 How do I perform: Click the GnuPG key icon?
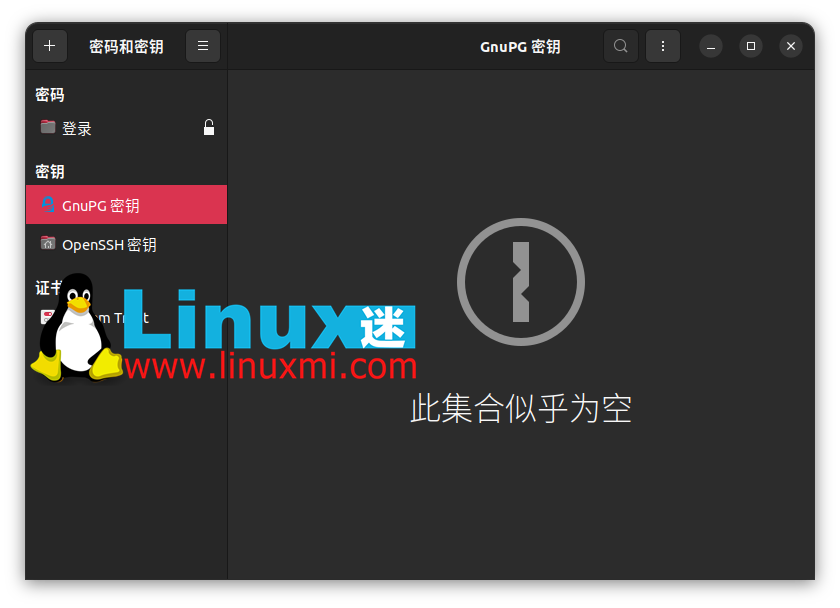pos(48,204)
